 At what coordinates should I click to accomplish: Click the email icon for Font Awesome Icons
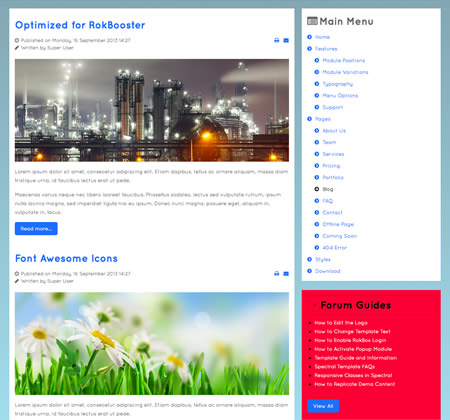[286, 274]
